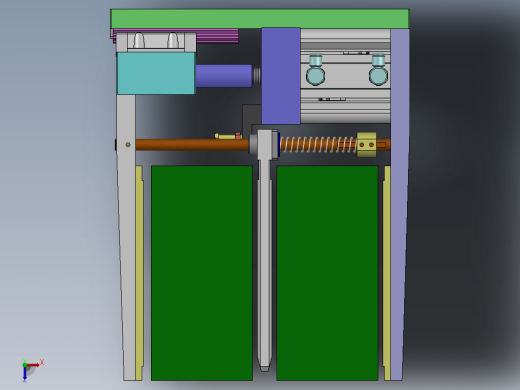Select the right yellow clamp pad
Screen dimensions: 520x390
pyautogui.click(x=387, y=273)
